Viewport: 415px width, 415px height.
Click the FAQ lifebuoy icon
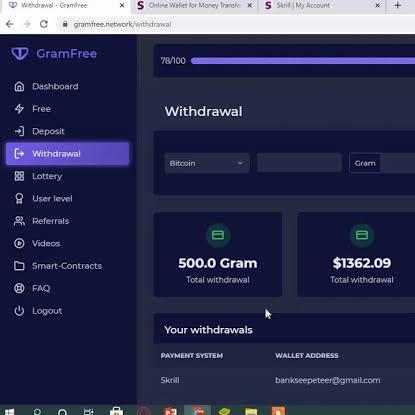tap(19, 288)
